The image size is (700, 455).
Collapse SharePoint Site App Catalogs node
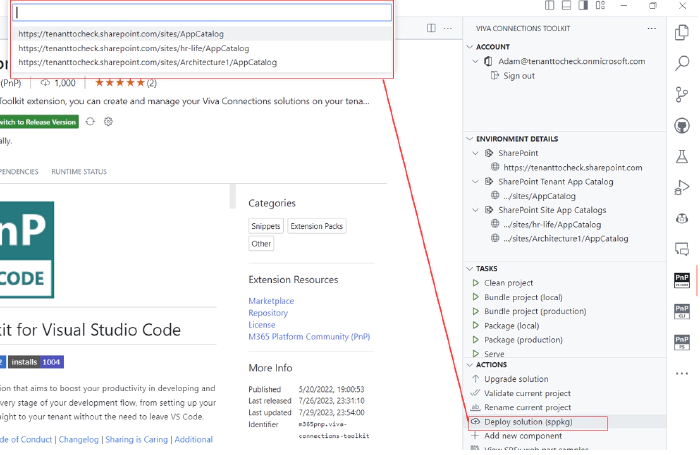pyautogui.click(x=475, y=209)
